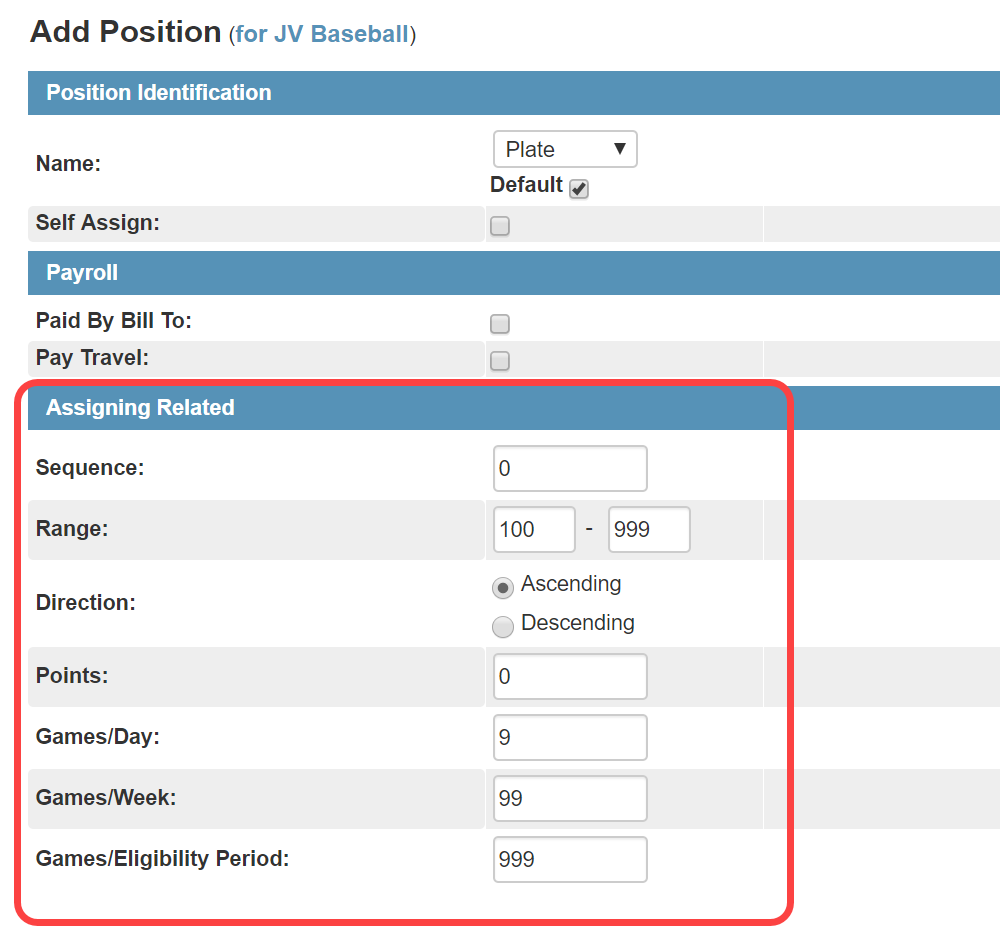Click the Points input field
1000x949 pixels.
click(570, 676)
